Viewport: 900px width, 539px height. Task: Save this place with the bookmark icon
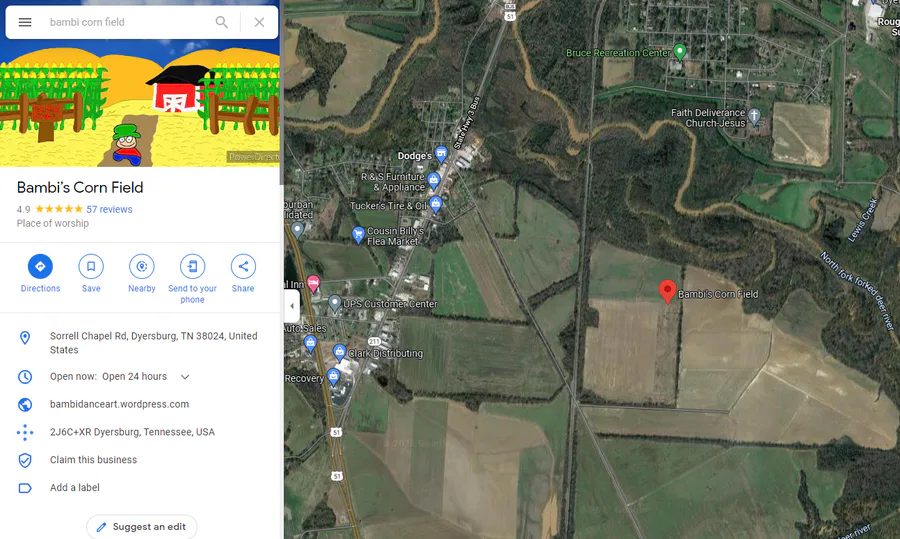coord(91,266)
